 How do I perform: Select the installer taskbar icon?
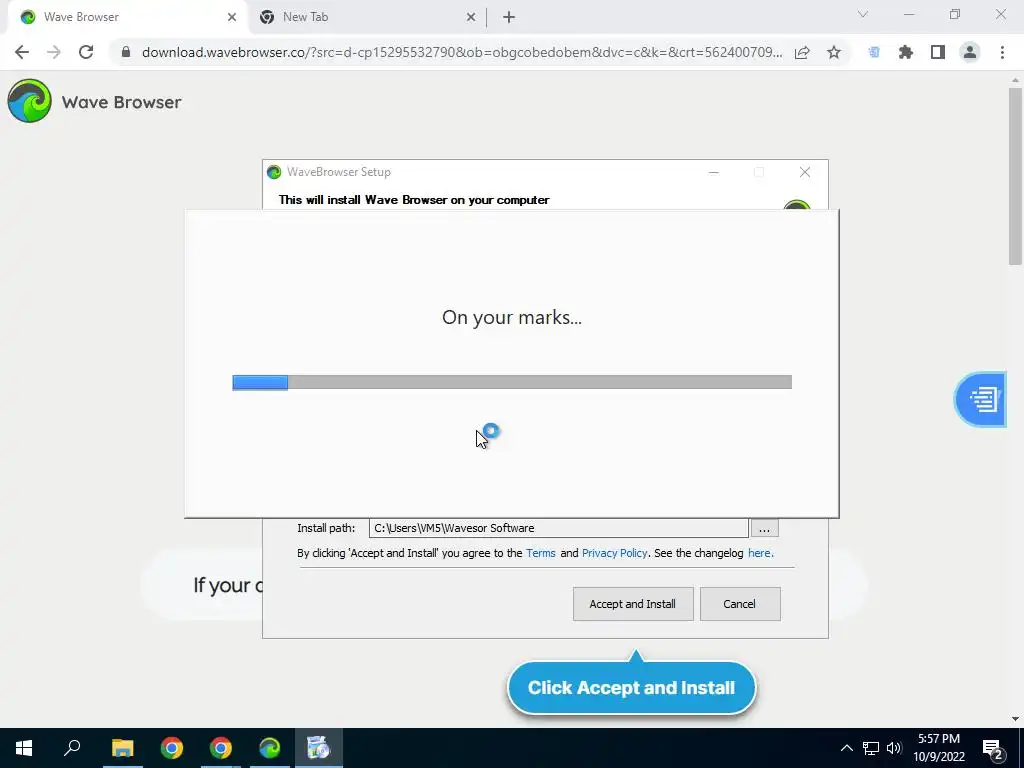tap(319, 748)
